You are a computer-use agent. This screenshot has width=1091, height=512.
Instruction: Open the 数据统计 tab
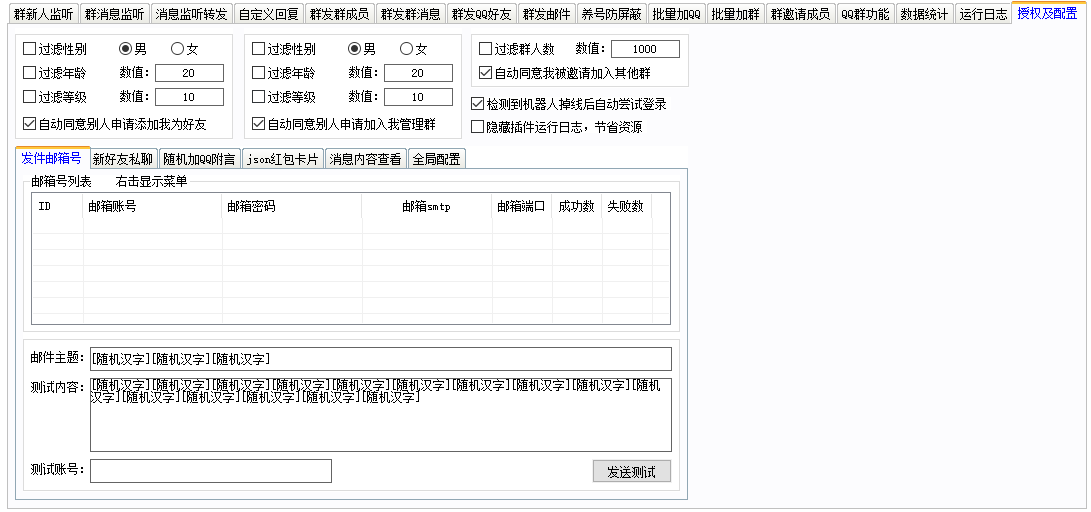pyautogui.click(x=924, y=14)
